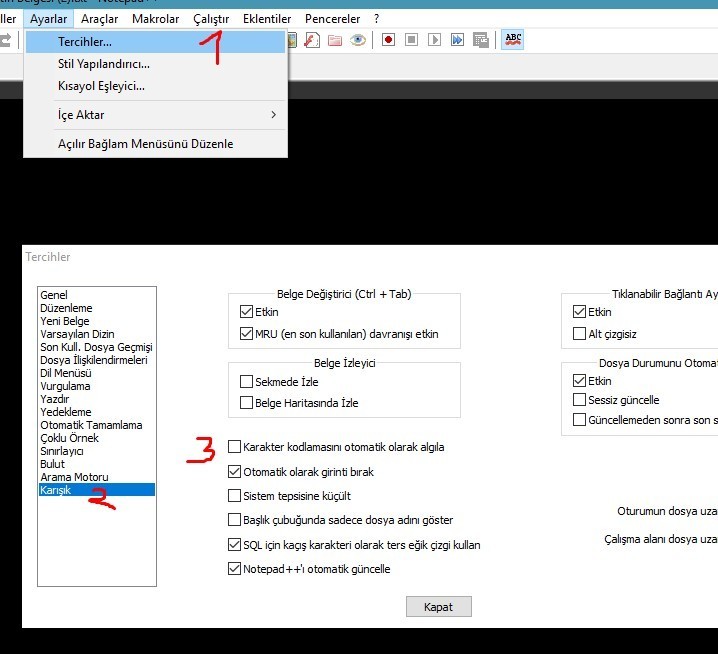Open the Eklentiler menu

pos(267,19)
